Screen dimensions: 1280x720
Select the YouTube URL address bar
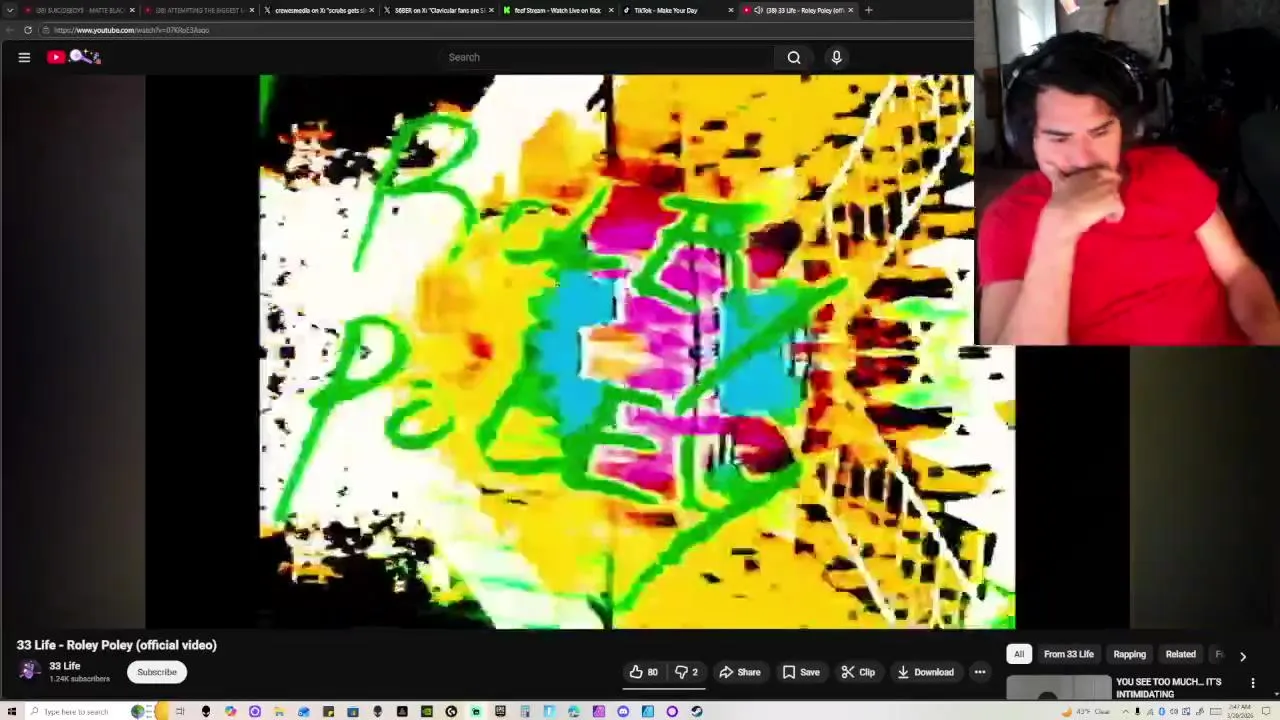tap(500, 30)
